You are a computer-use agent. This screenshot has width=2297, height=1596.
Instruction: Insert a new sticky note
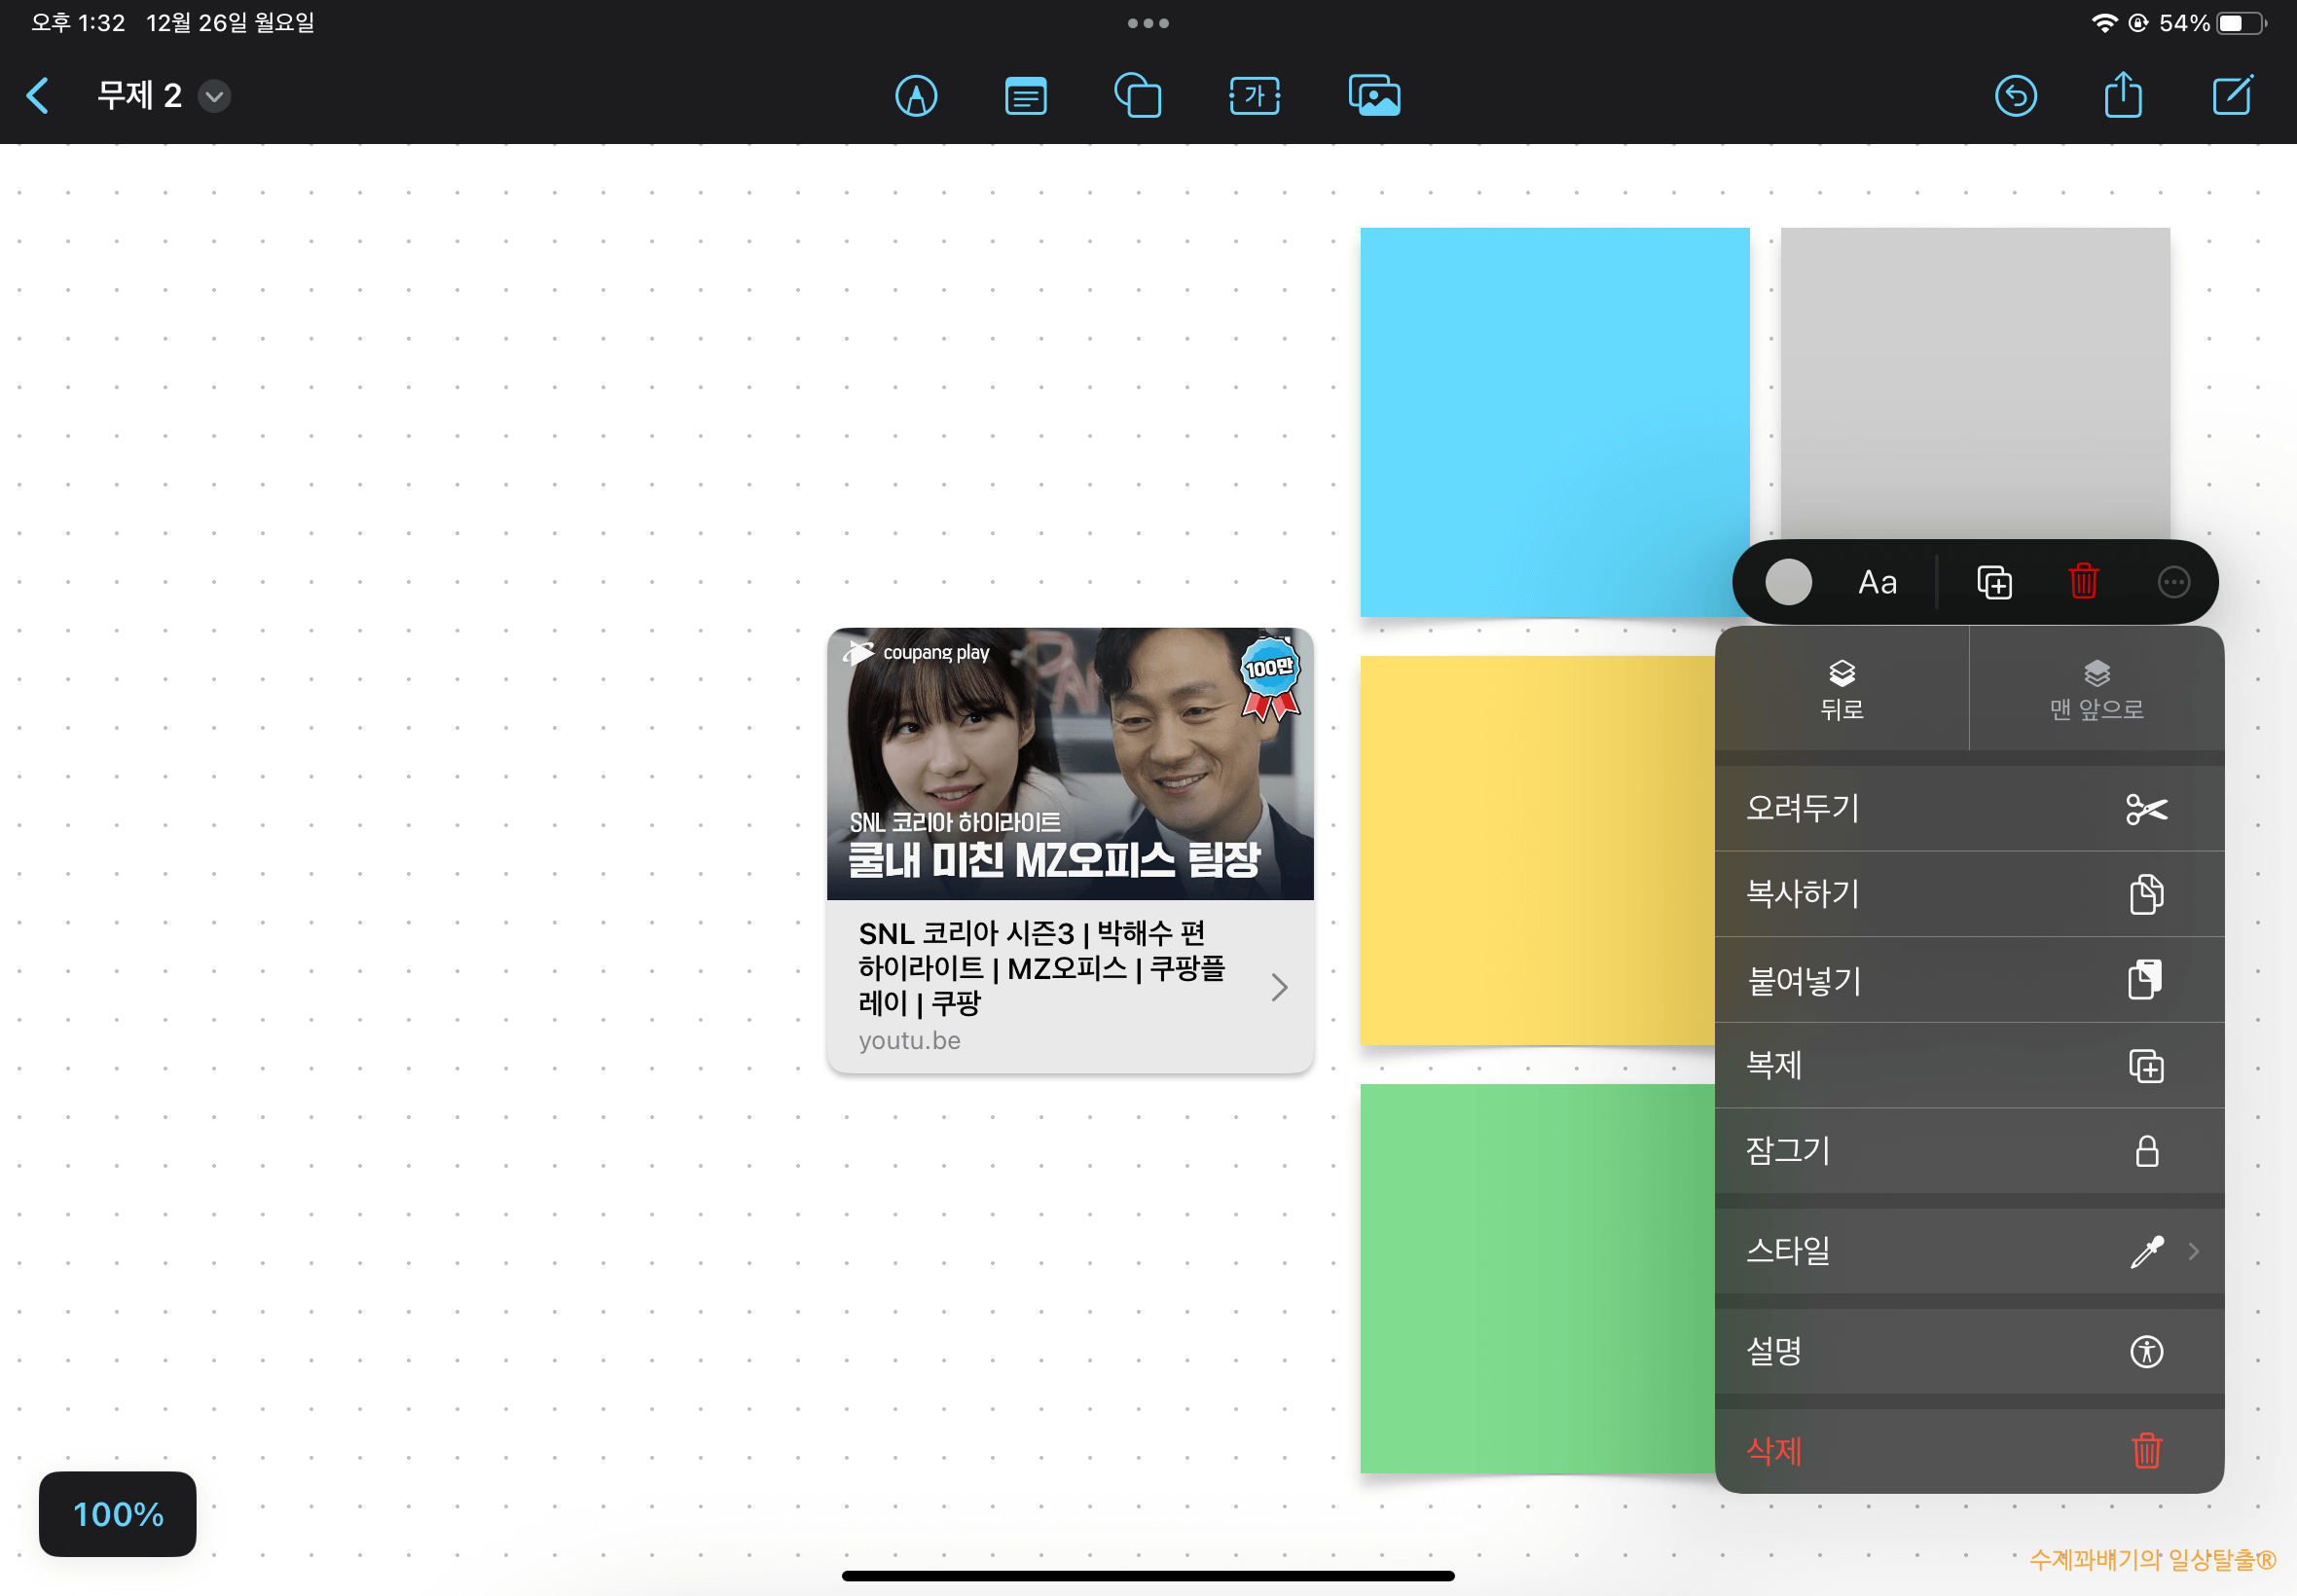1025,95
